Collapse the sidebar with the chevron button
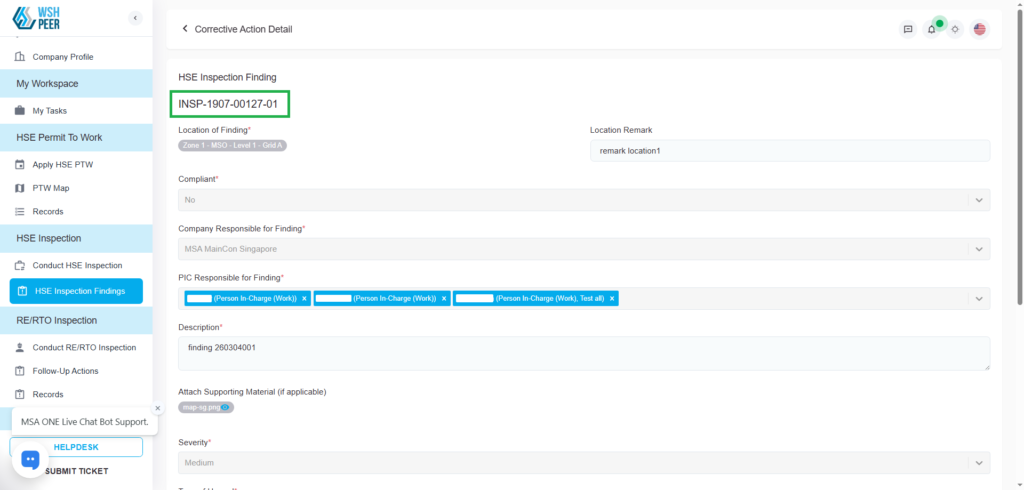1024x490 pixels. coord(135,18)
